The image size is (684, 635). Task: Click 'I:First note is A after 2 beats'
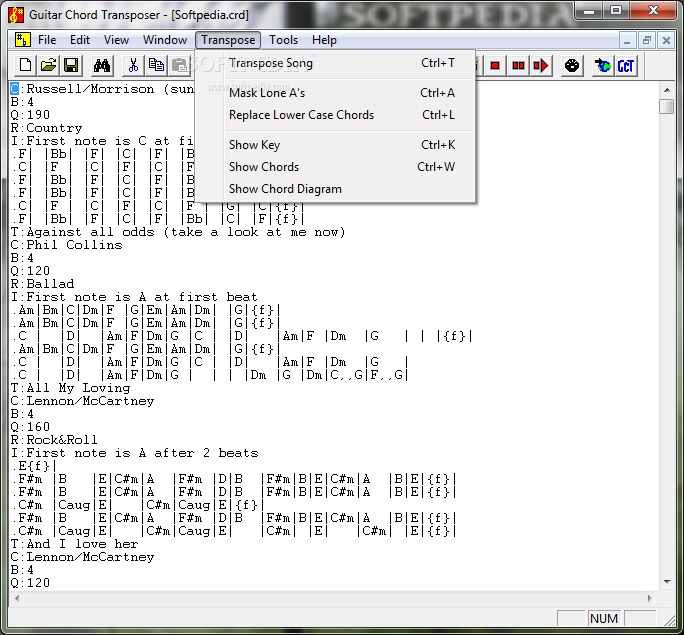134,453
